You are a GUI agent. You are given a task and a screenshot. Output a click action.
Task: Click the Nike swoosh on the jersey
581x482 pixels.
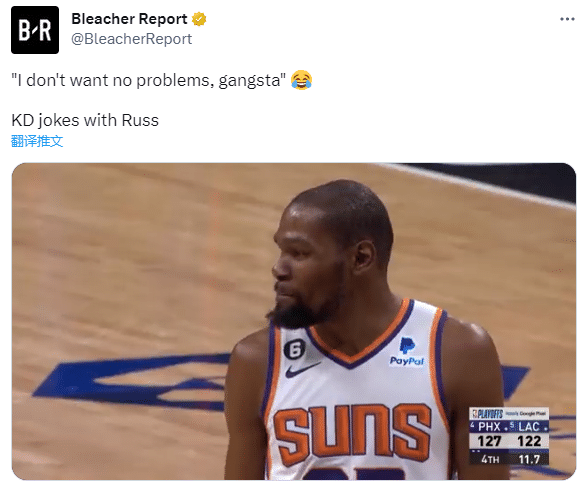(302, 370)
